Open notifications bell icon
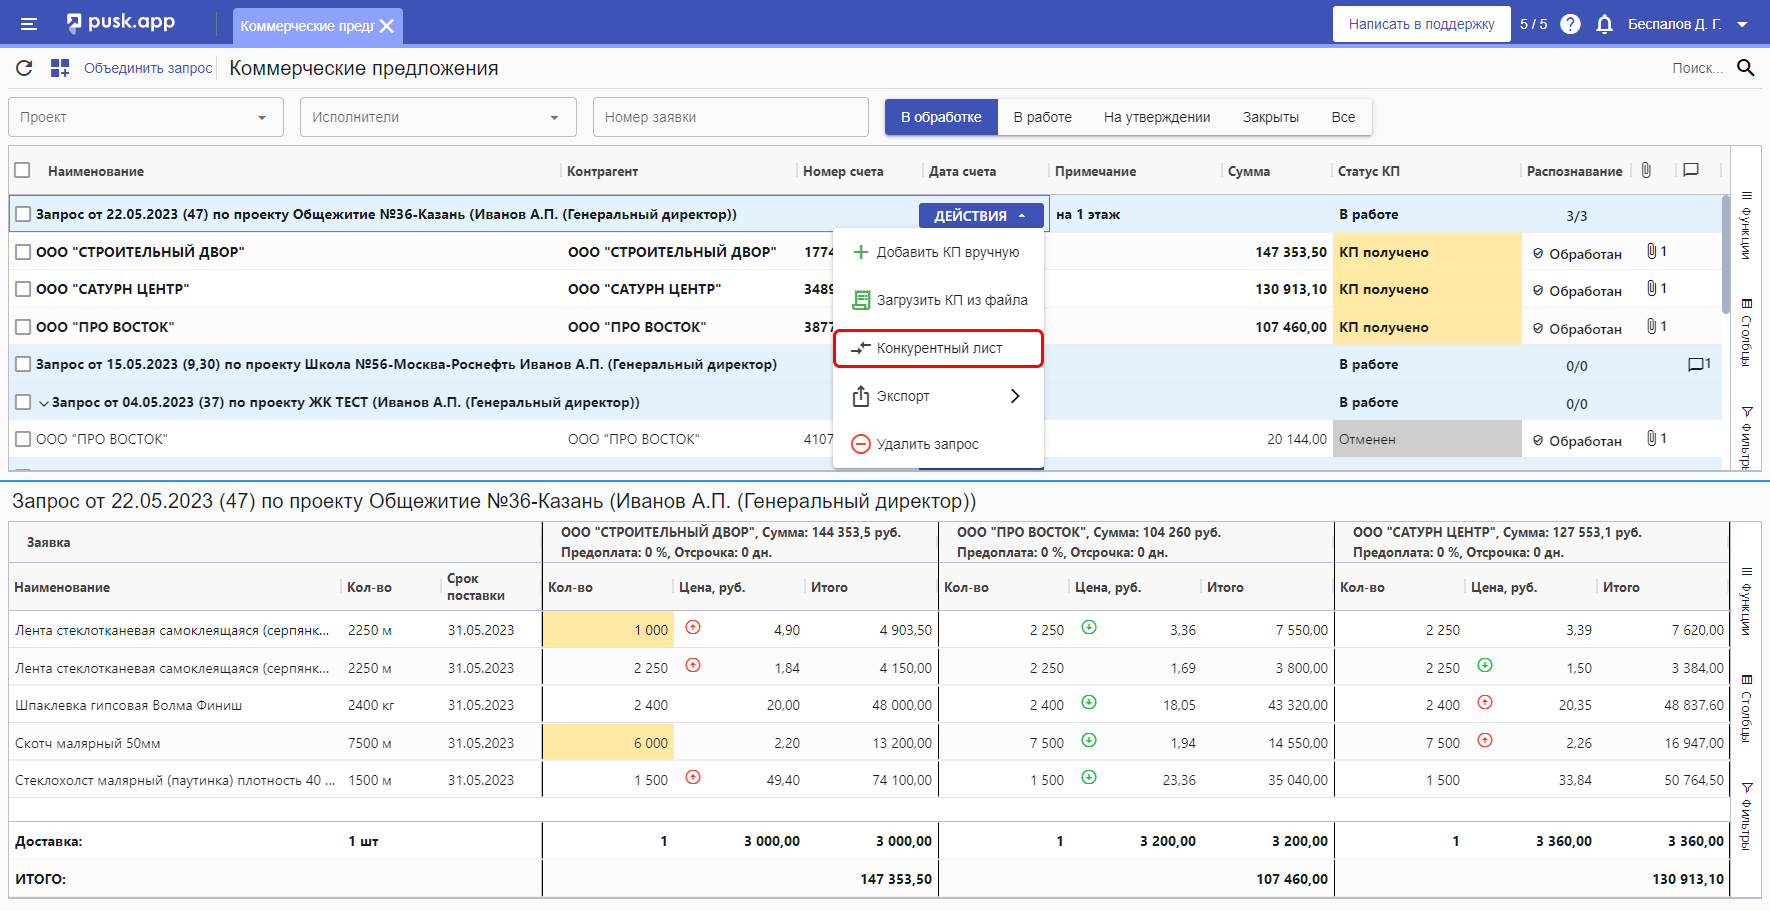This screenshot has height=911, width=1770. pos(1604,24)
